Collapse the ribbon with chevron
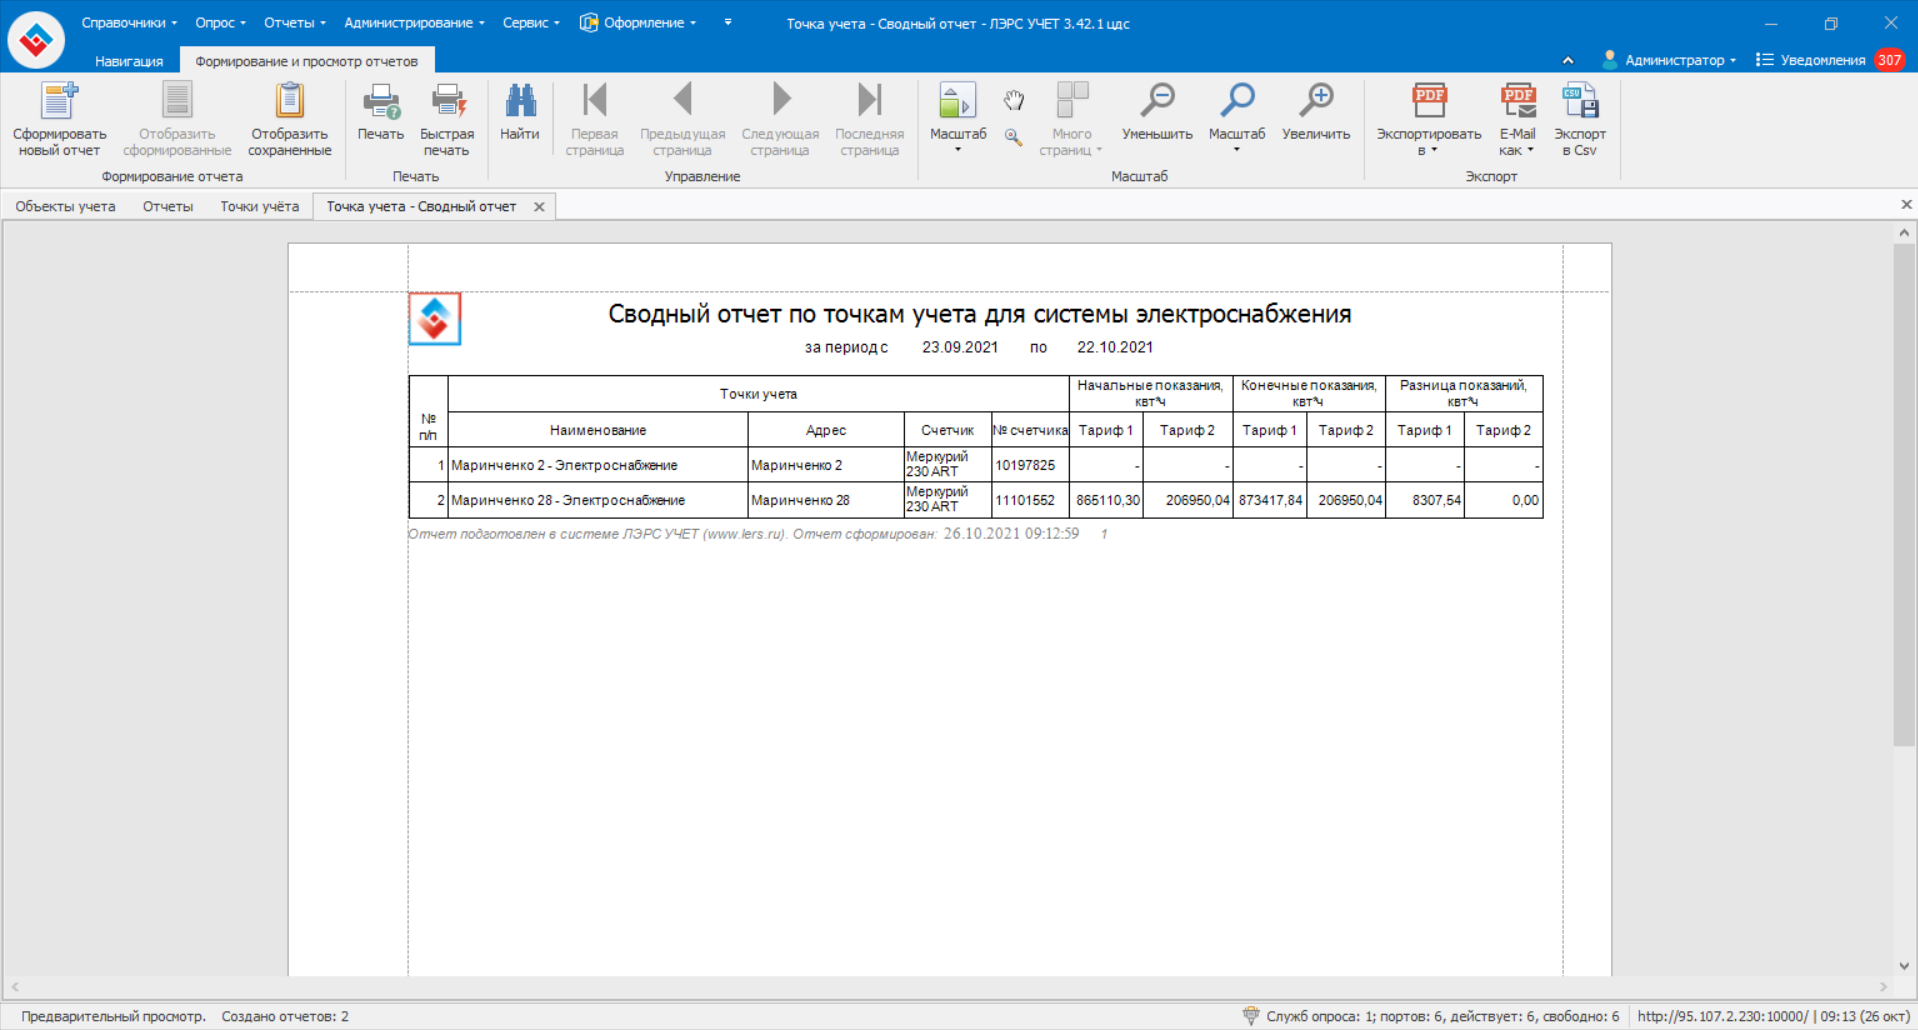The width and height of the screenshot is (1918, 1030). pos(1568,60)
